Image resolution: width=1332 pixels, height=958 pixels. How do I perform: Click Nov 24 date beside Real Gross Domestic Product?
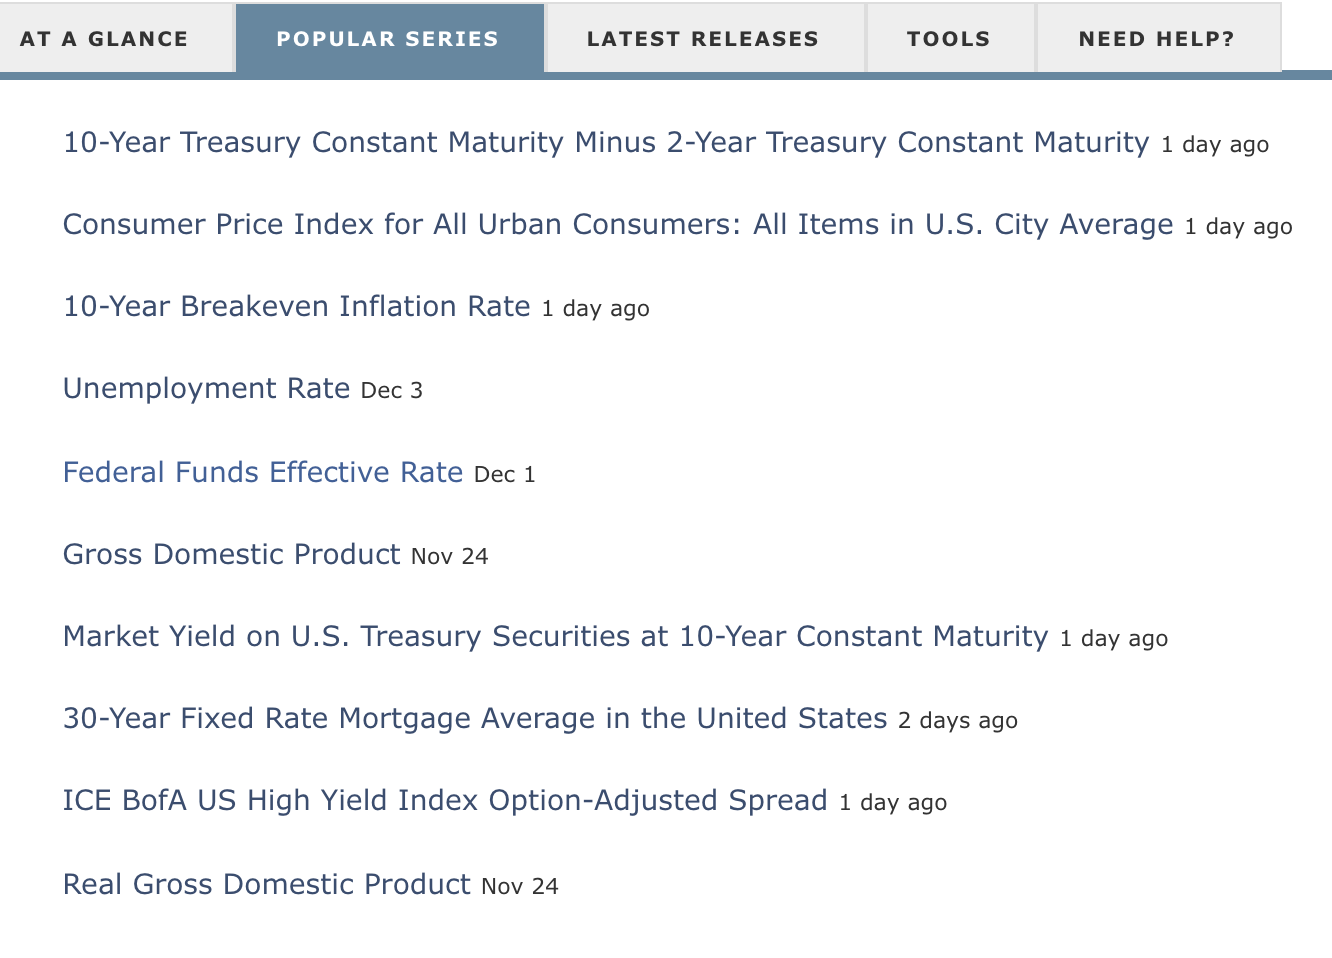tap(520, 886)
